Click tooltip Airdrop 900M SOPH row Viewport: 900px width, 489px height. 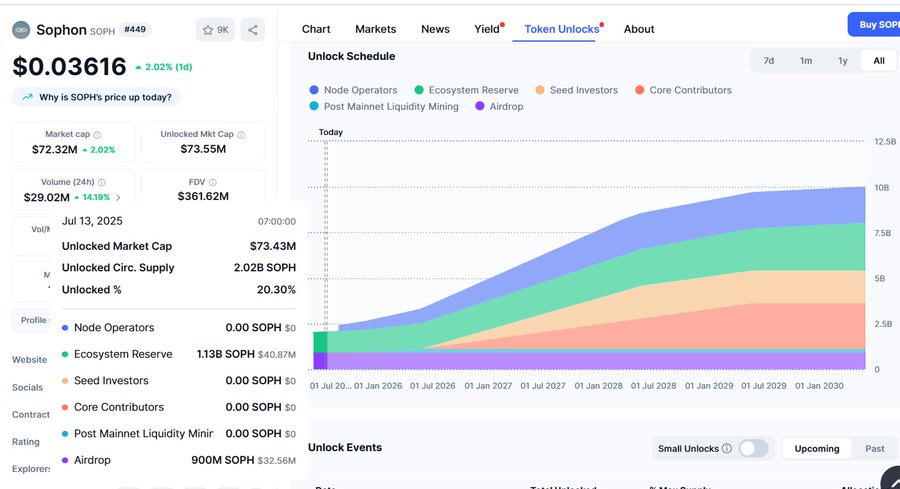179,460
